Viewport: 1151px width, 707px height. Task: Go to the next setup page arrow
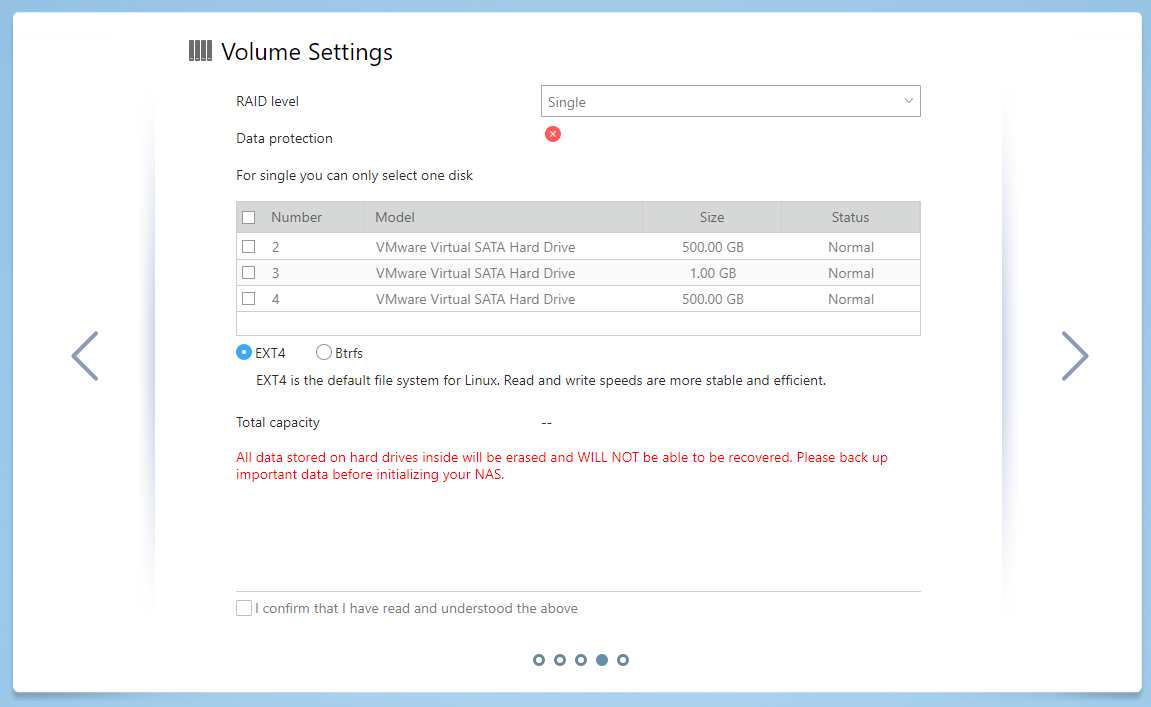click(x=1074, y=356)
